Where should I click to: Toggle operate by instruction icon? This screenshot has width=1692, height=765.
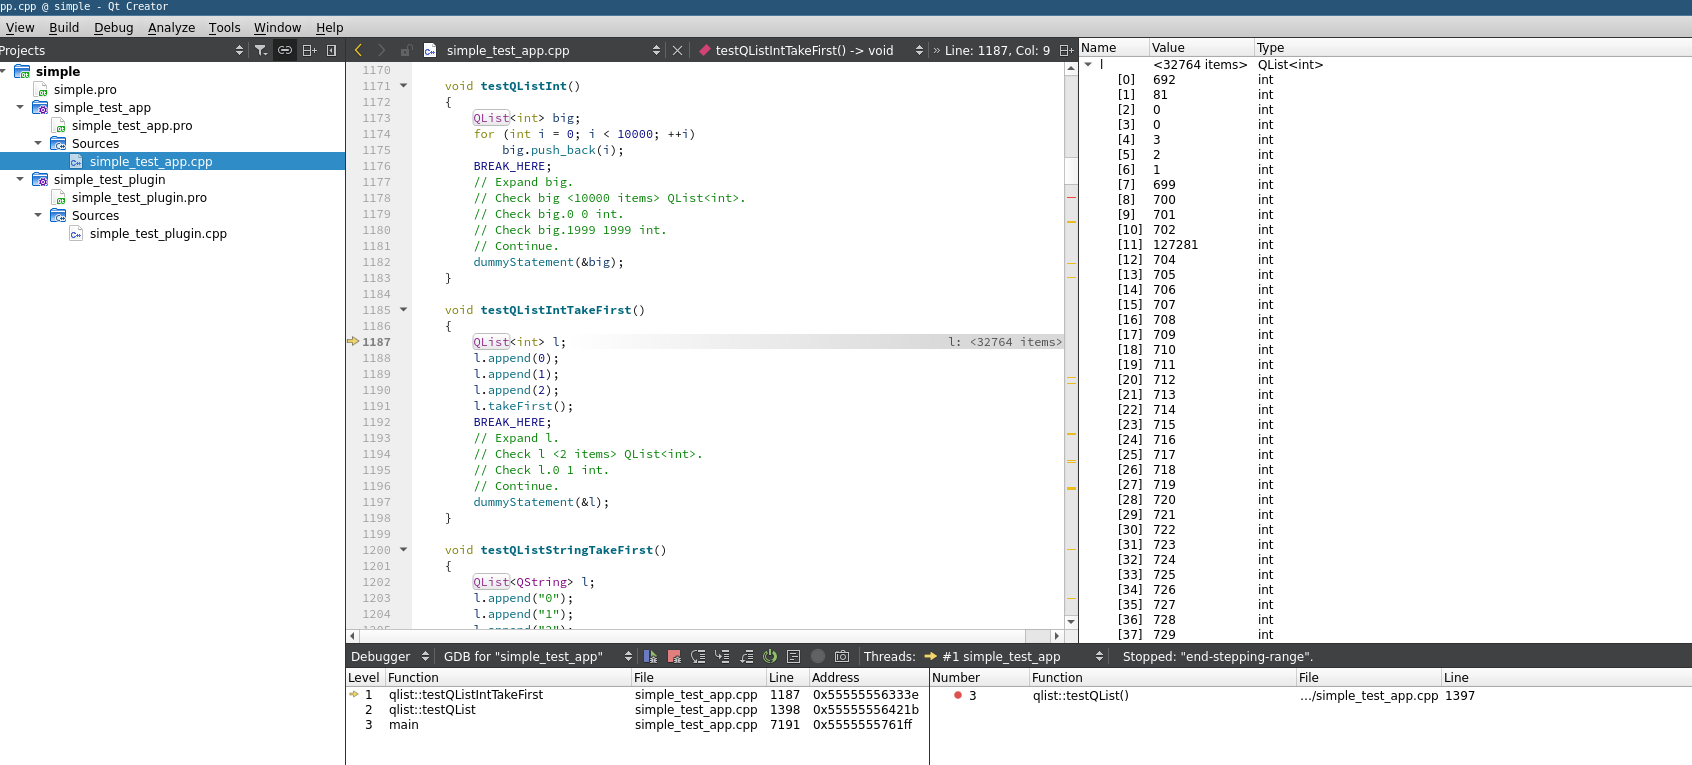794,657
